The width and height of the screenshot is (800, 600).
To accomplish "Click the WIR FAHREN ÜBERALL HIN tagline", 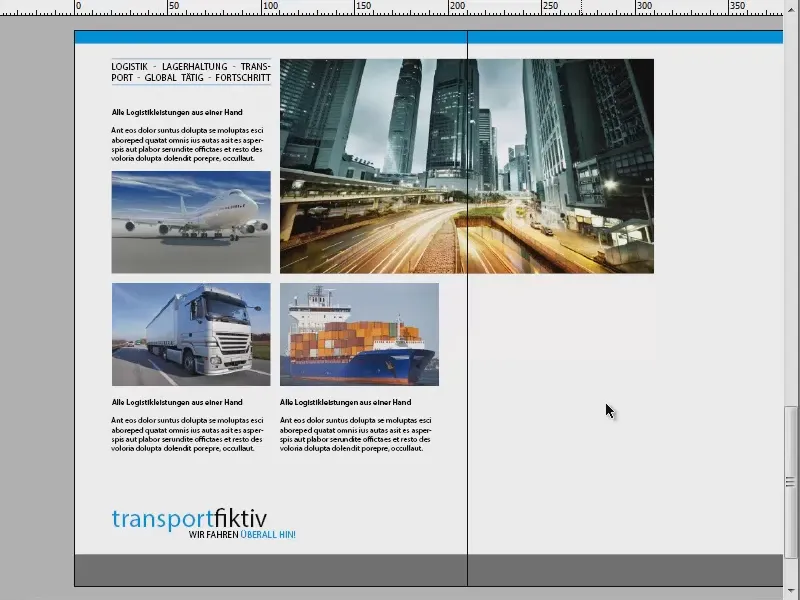I will tap(242, 534).
